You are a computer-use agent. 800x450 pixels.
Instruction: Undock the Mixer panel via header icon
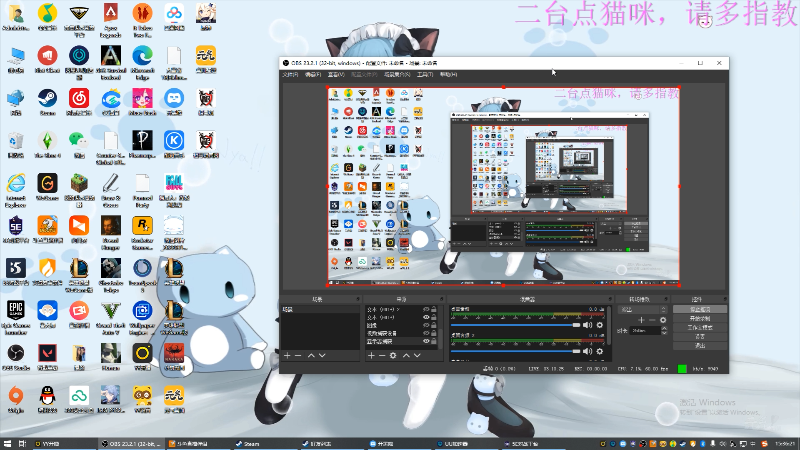(x=610, y=299)
